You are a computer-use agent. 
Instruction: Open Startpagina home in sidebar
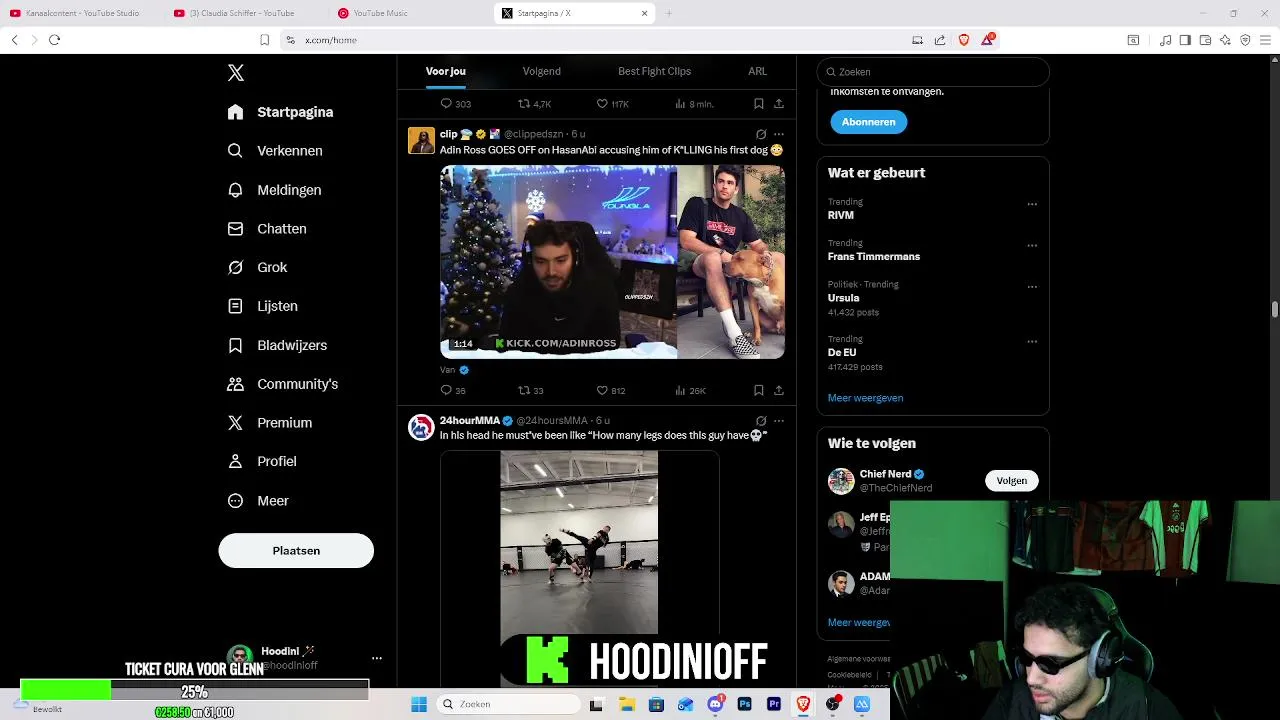[x=281, y=112]
